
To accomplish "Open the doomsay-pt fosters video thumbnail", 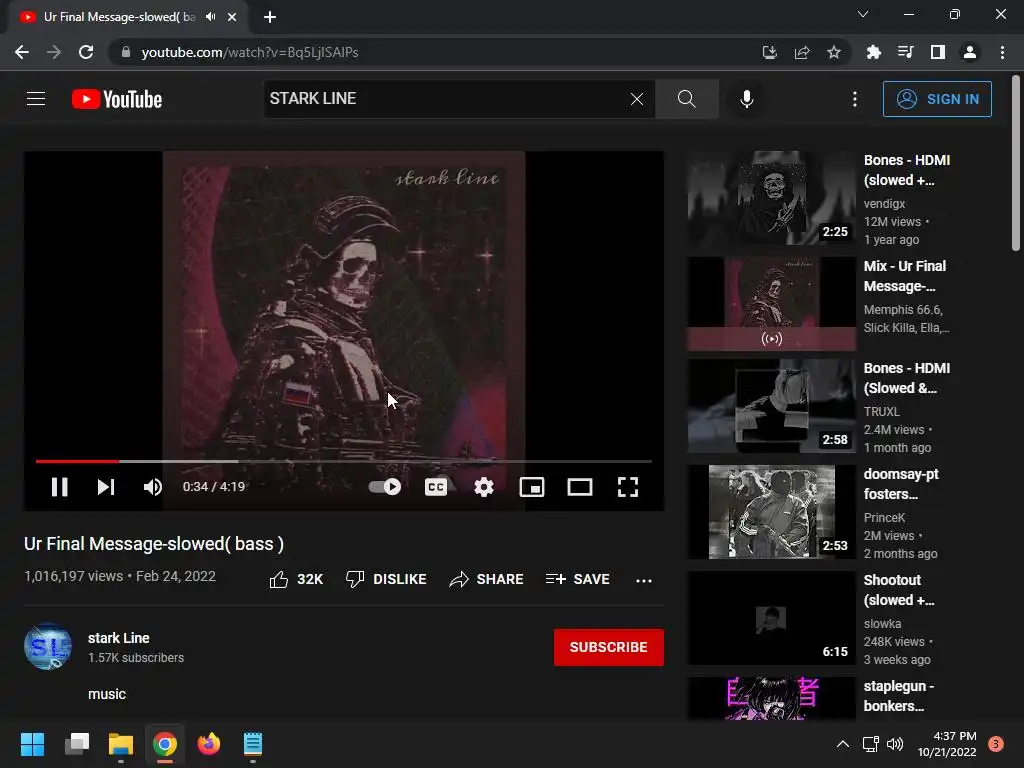I will point(771,511).
